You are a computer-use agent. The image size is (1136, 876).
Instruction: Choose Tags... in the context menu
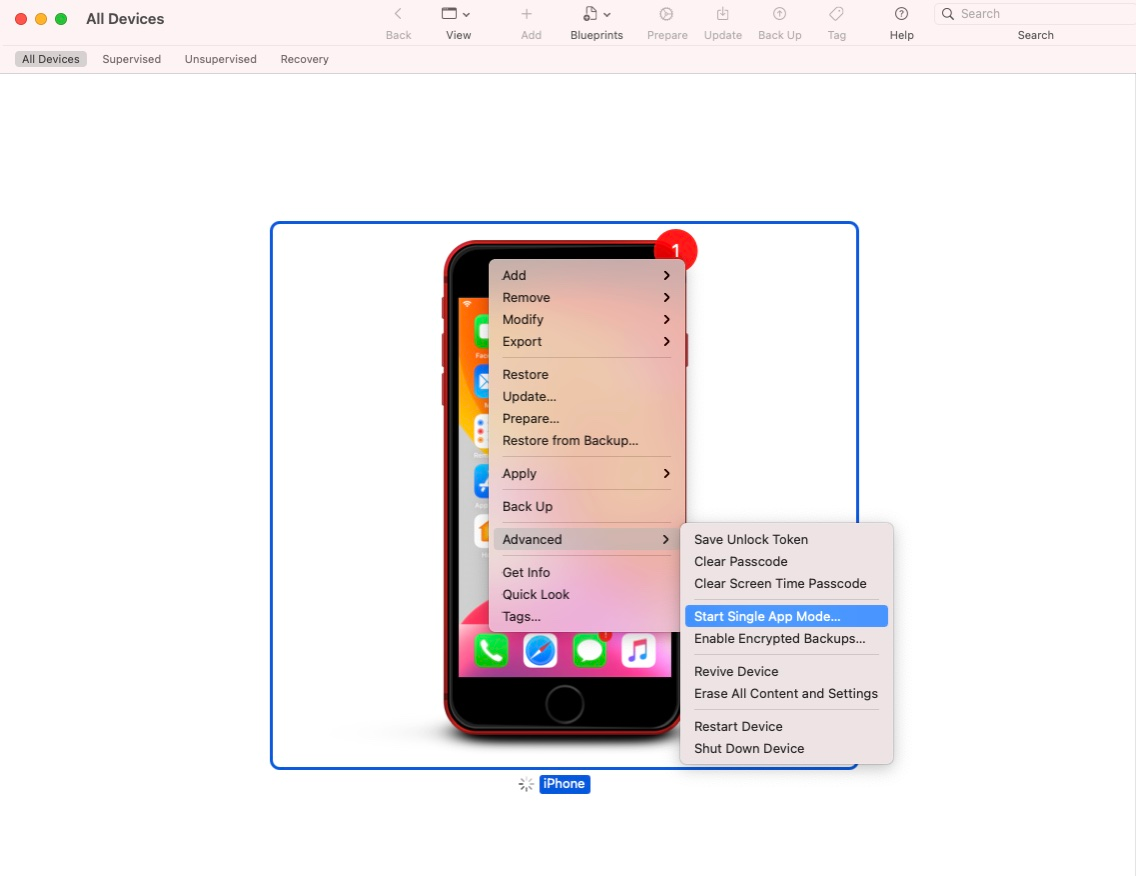tap(587, 617)
